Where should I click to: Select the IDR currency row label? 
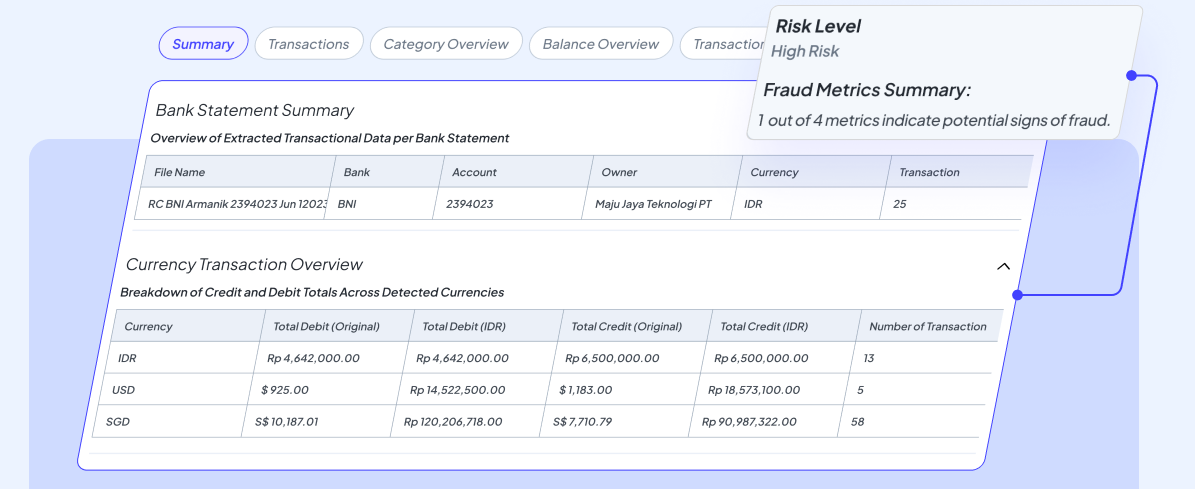pos(127,358)
